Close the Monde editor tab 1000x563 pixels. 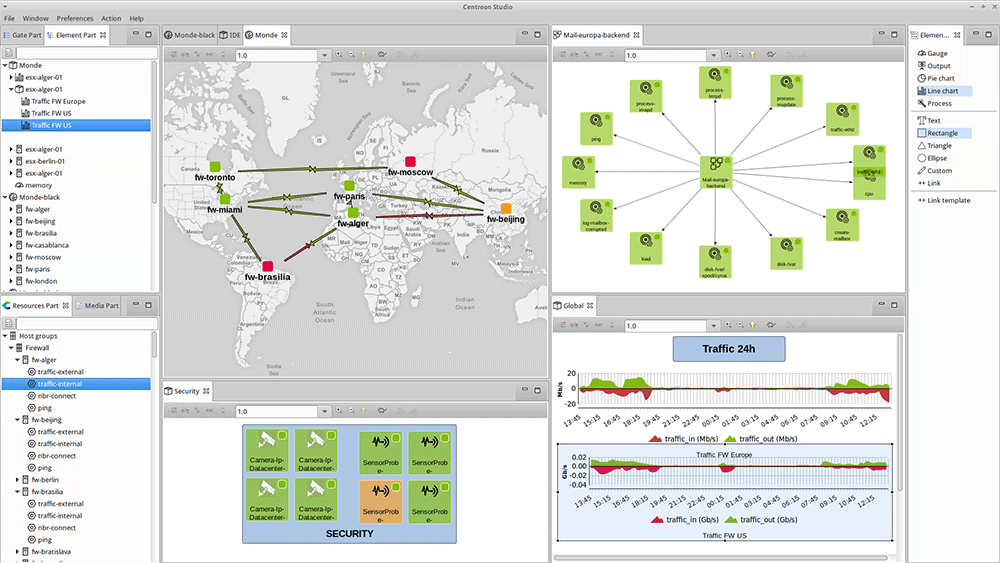[x=284, y=35]
